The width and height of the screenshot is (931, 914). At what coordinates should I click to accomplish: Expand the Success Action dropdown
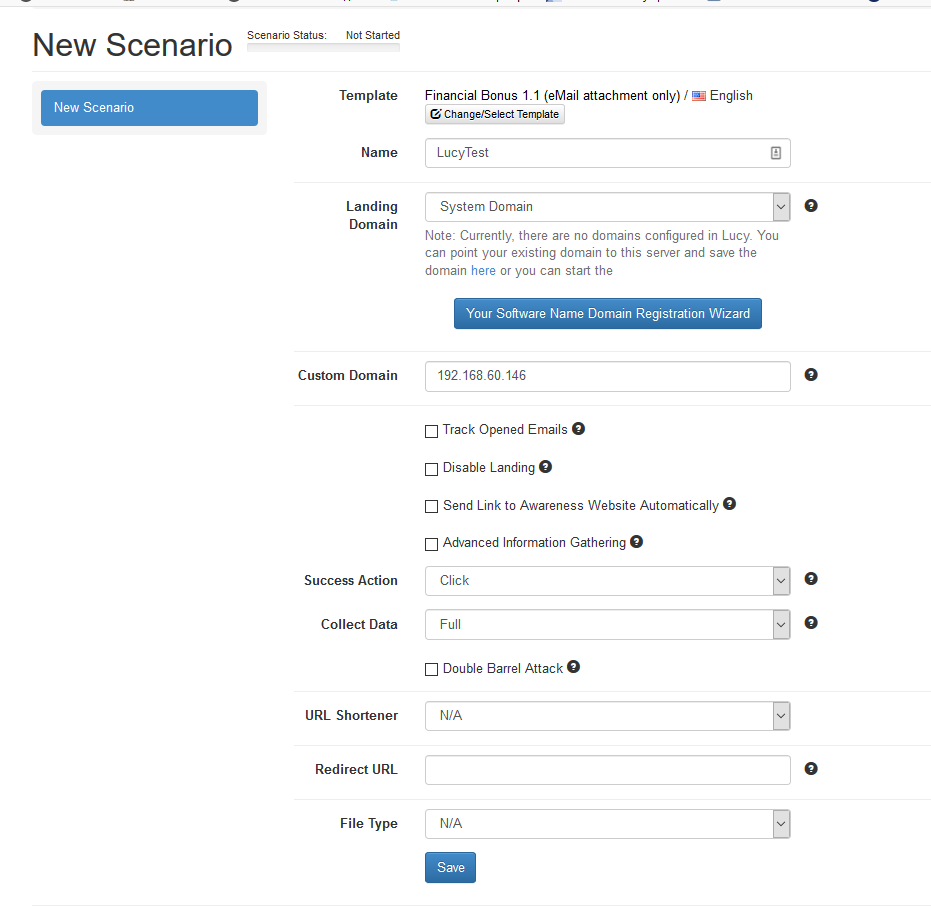(x=607, y=581)
